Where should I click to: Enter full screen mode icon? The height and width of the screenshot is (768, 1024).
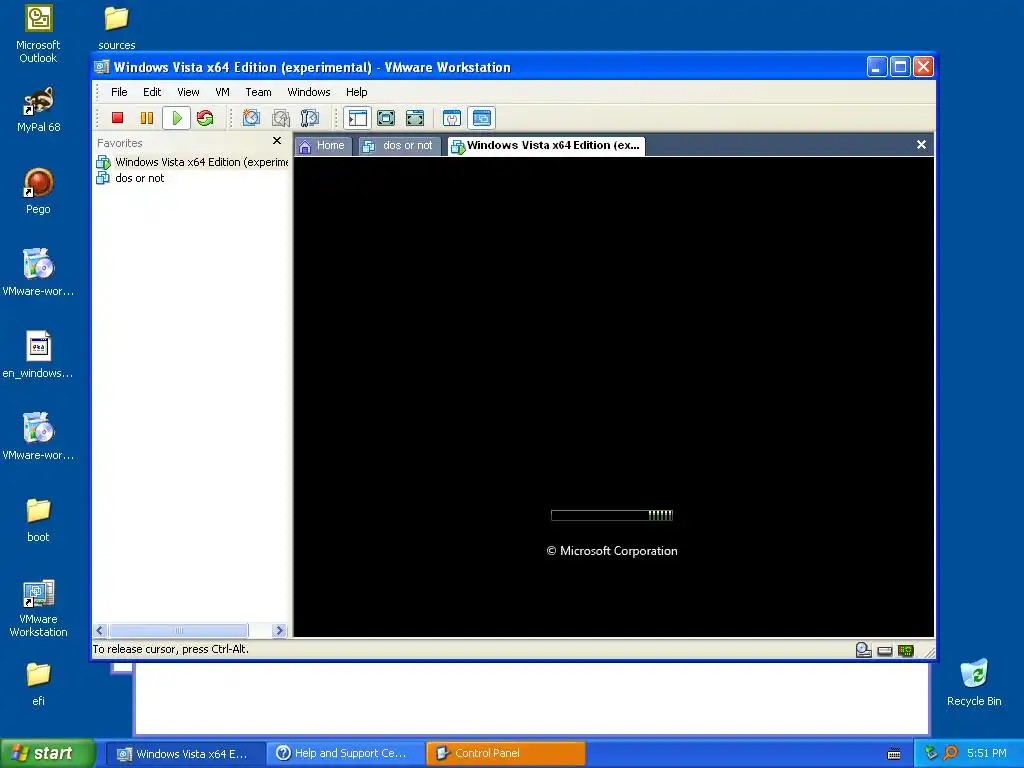click(386, 118)
